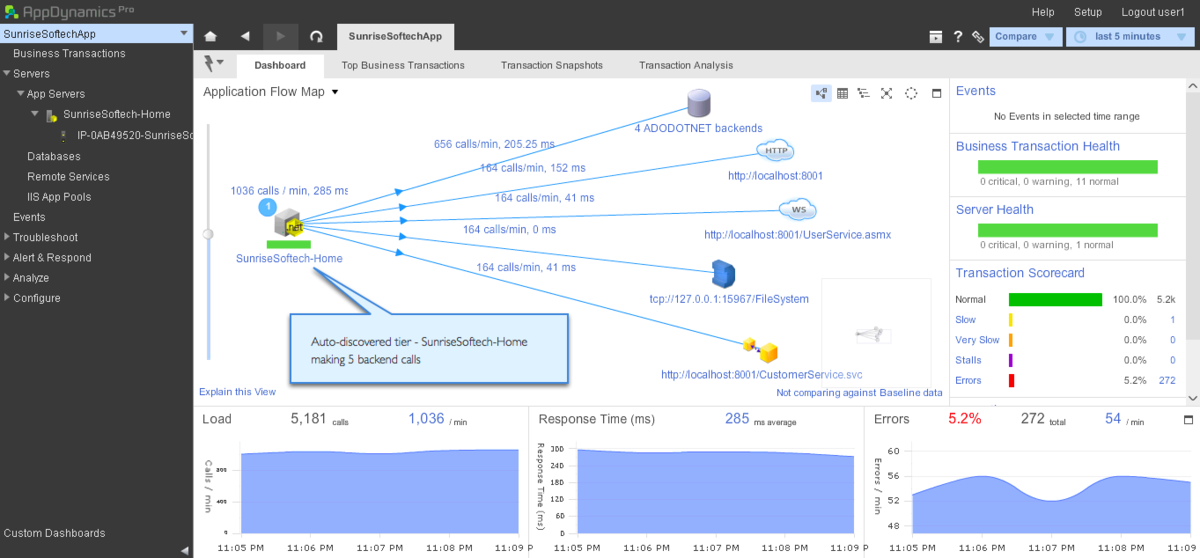Select the Dashboard tab
Image resolution: width=1200 pixels, height=558 pixels.
[280, 65]
